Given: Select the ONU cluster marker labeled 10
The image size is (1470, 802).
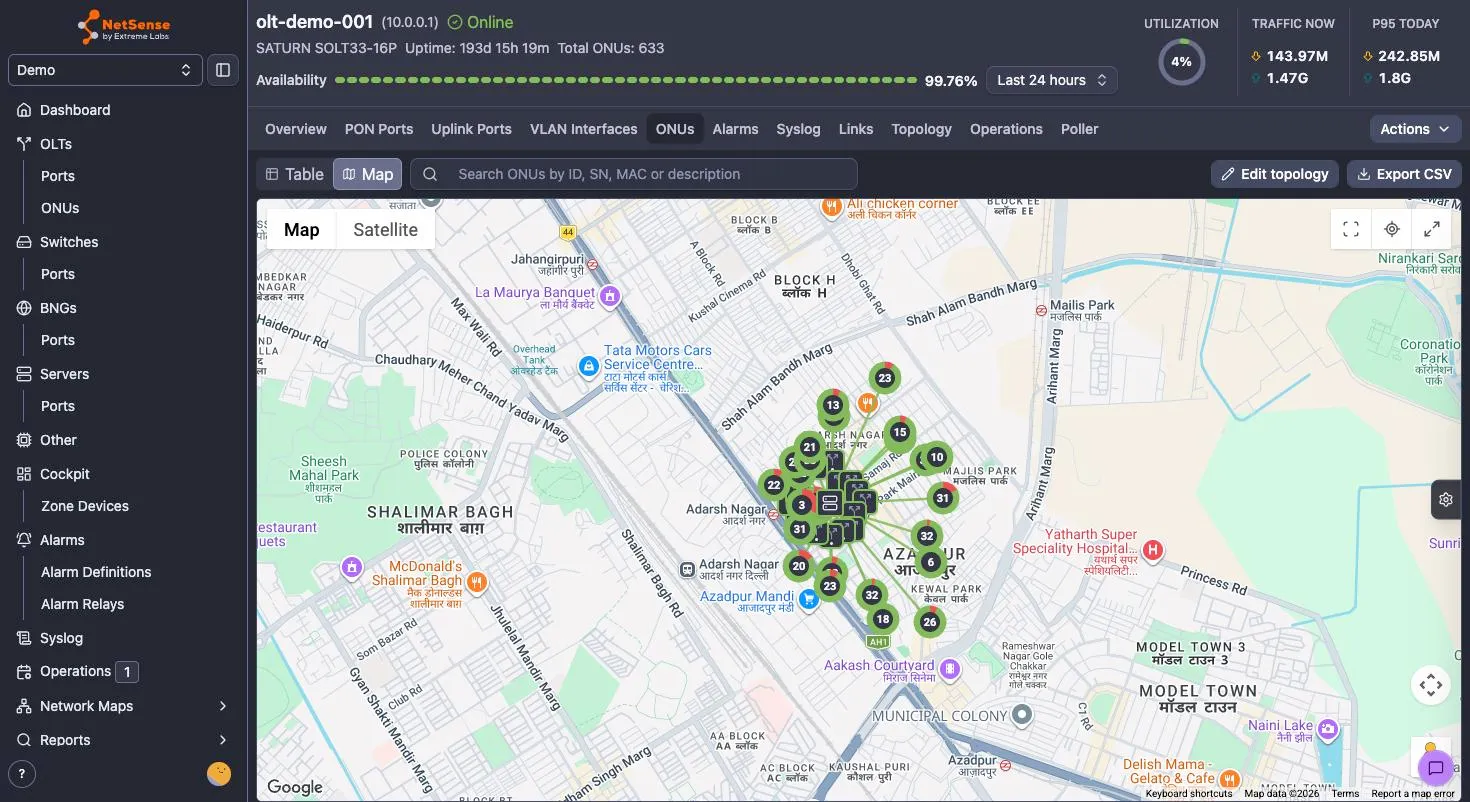Looking at the screenshot, I should [x=937, y=457].
